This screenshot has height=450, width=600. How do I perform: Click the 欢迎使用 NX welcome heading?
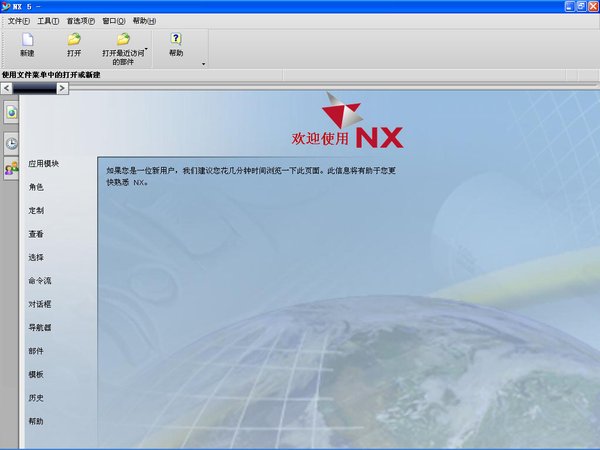[347, 138]
